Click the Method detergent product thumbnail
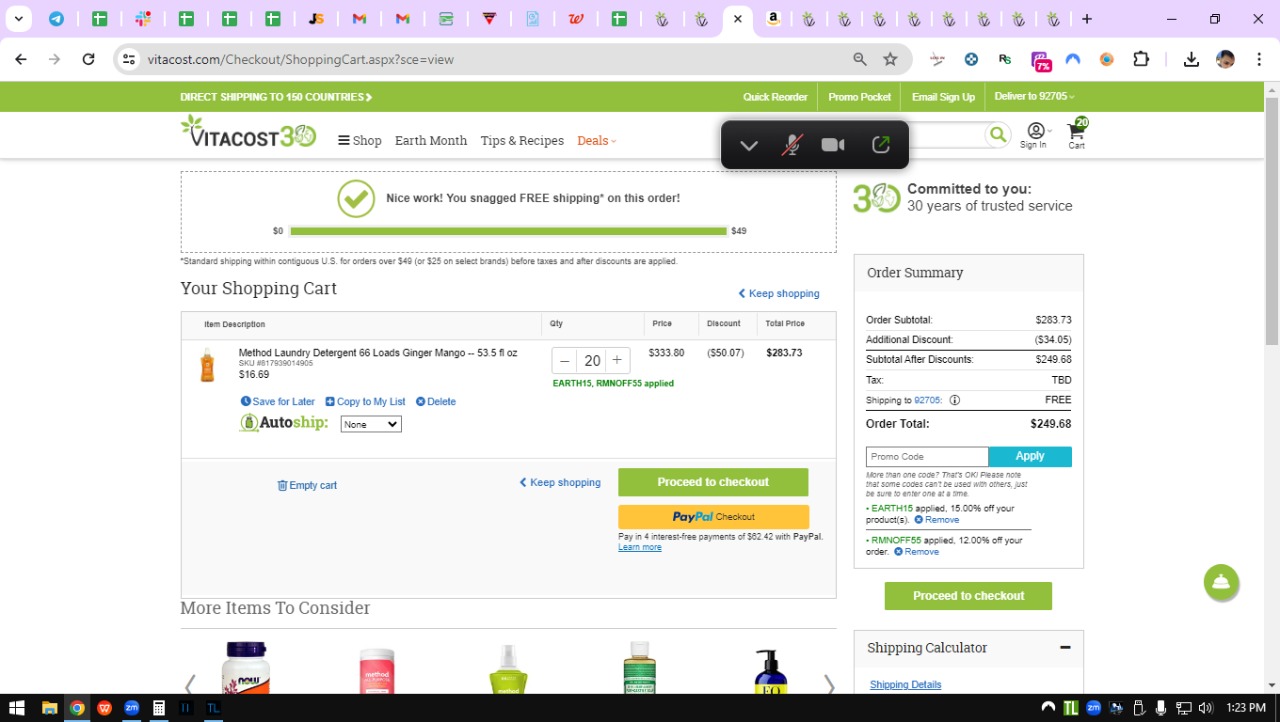Viewport: 1280px width, 722px height. pos(207,365)
